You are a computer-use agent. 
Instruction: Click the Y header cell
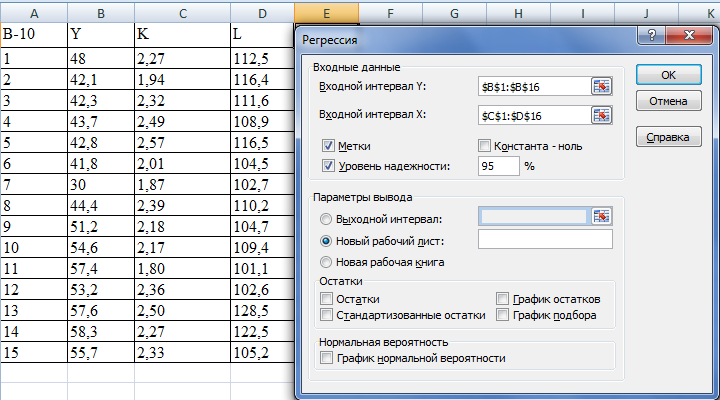(101, 35)
